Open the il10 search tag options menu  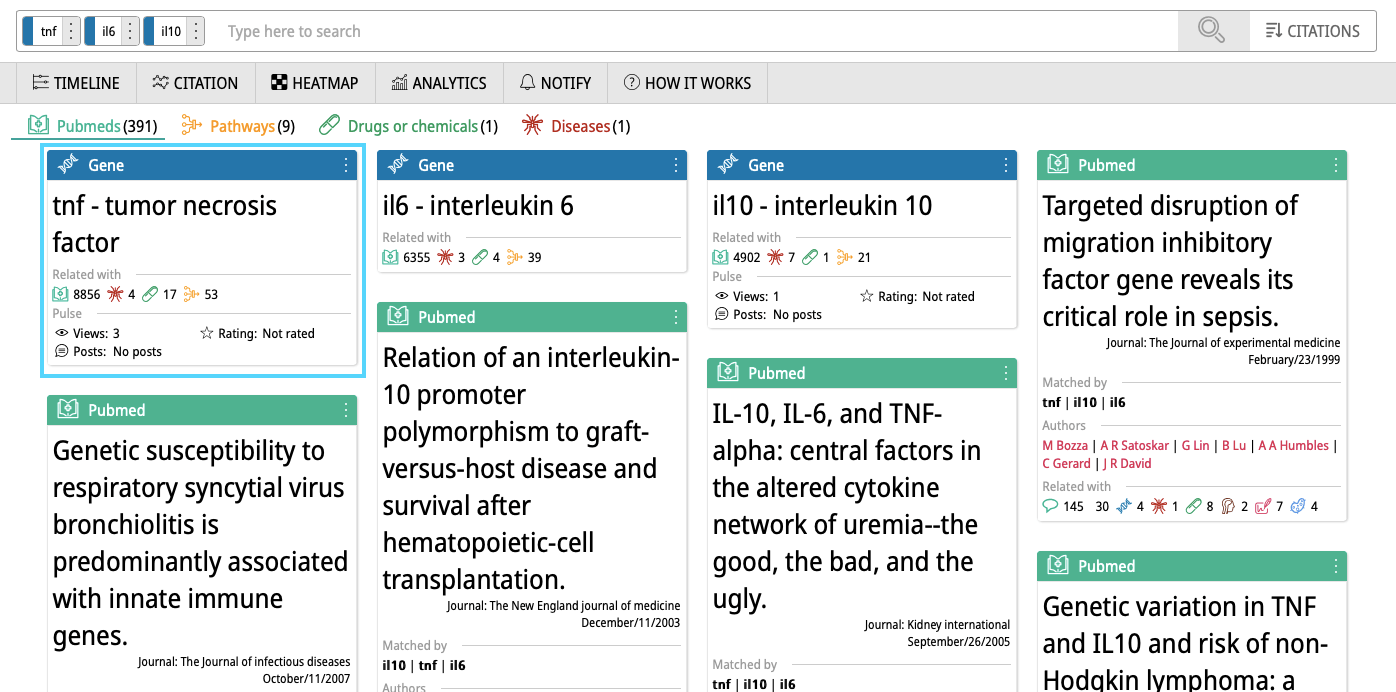(x=196, y=31)
